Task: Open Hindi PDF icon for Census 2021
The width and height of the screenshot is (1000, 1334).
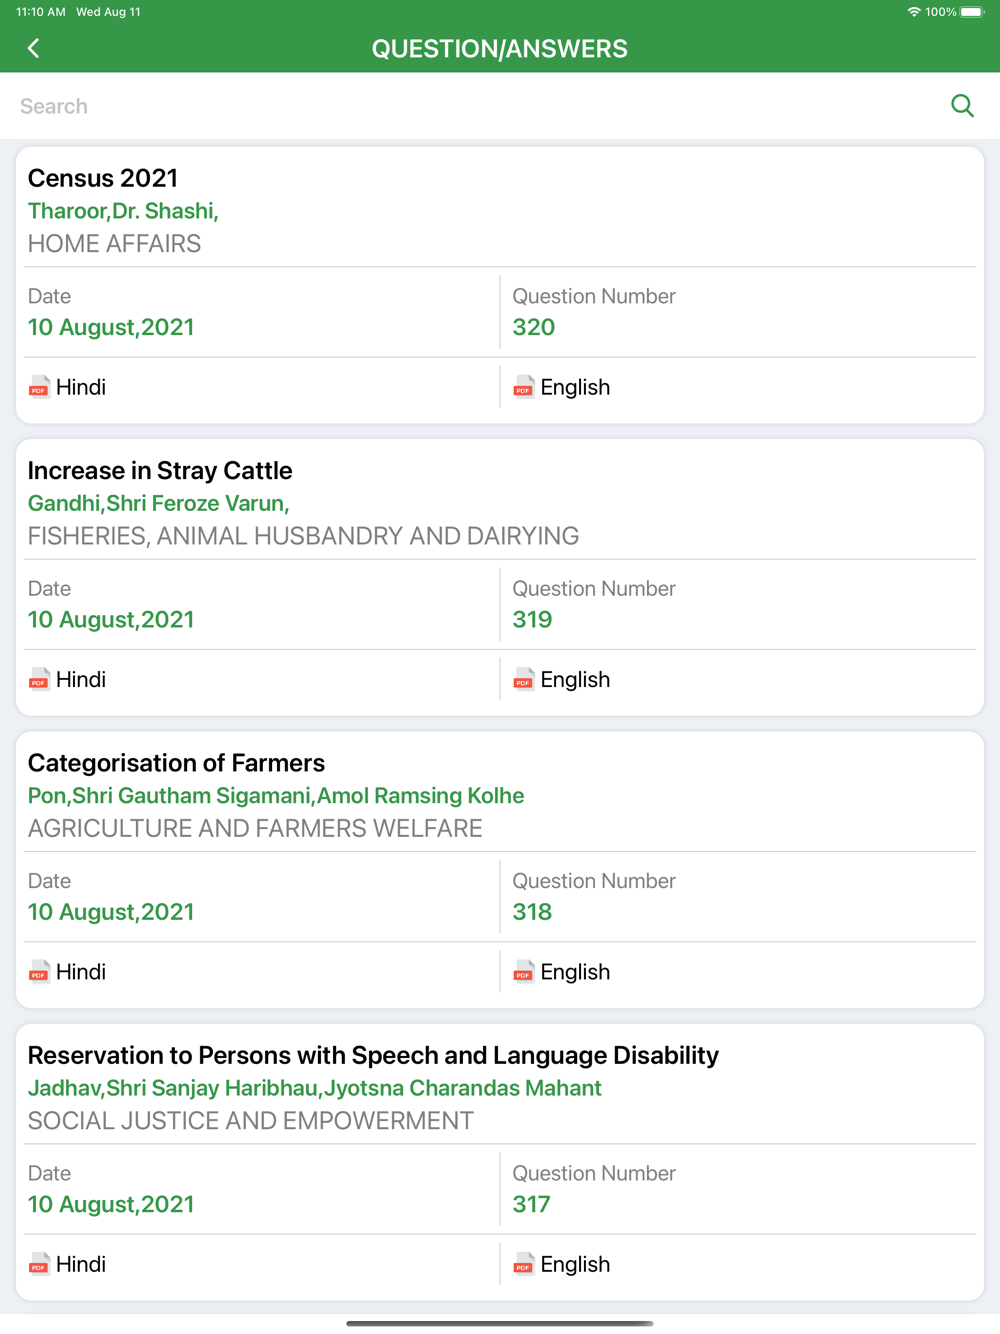Action: pos(39,387)
